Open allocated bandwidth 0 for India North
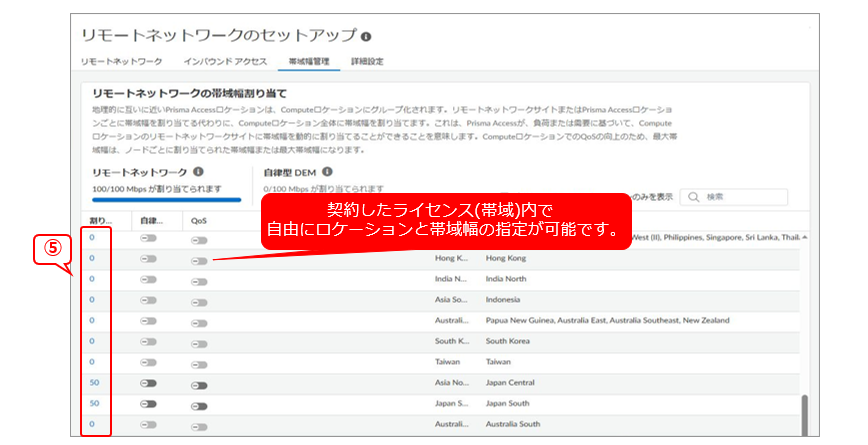The width and height of the screenshot is (868, 445). (x=92, y=279)
